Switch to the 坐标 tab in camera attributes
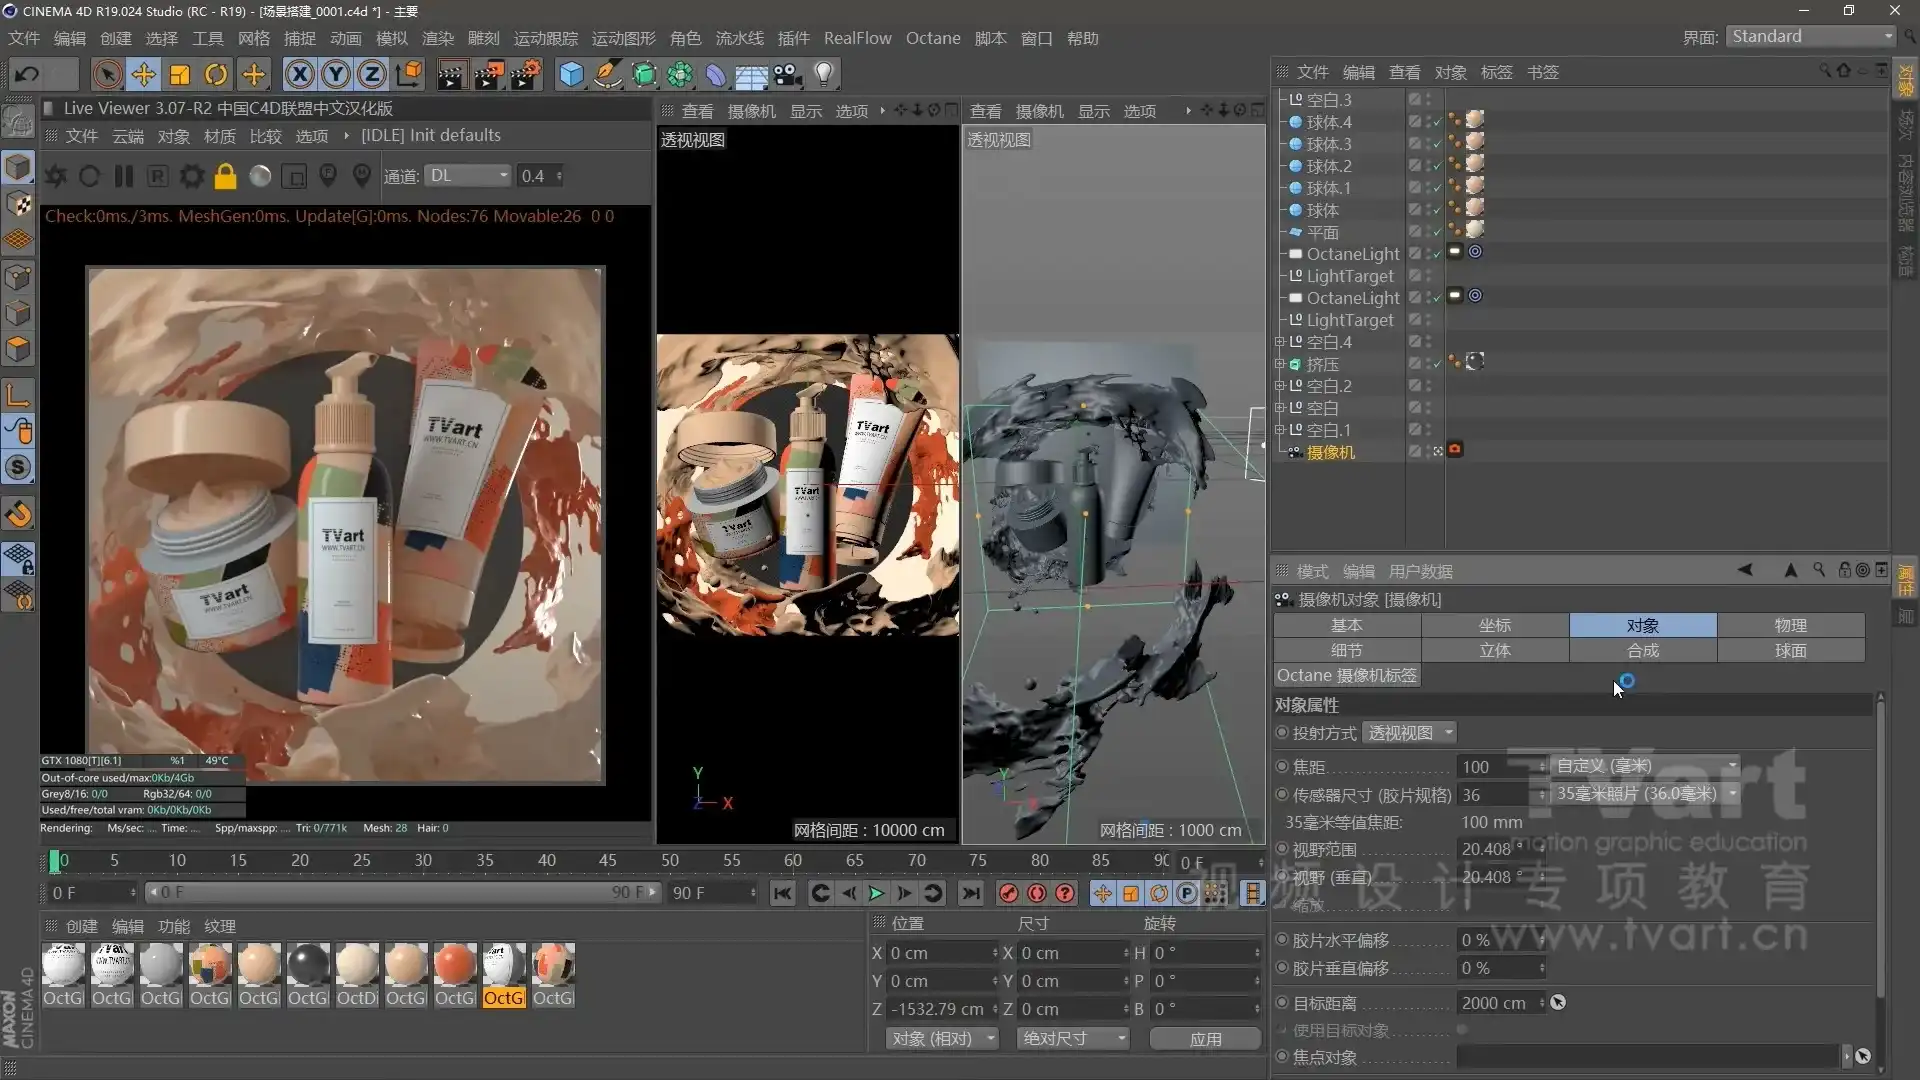The height and width of the screenshot is (1080, 1920). coord(1495,625)
